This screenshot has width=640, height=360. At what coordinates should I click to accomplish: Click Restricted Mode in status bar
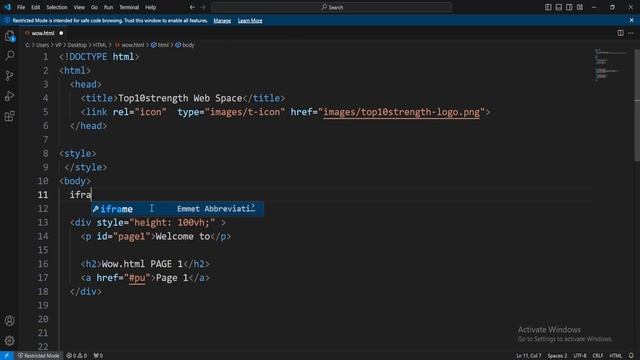tap(38, 356)
